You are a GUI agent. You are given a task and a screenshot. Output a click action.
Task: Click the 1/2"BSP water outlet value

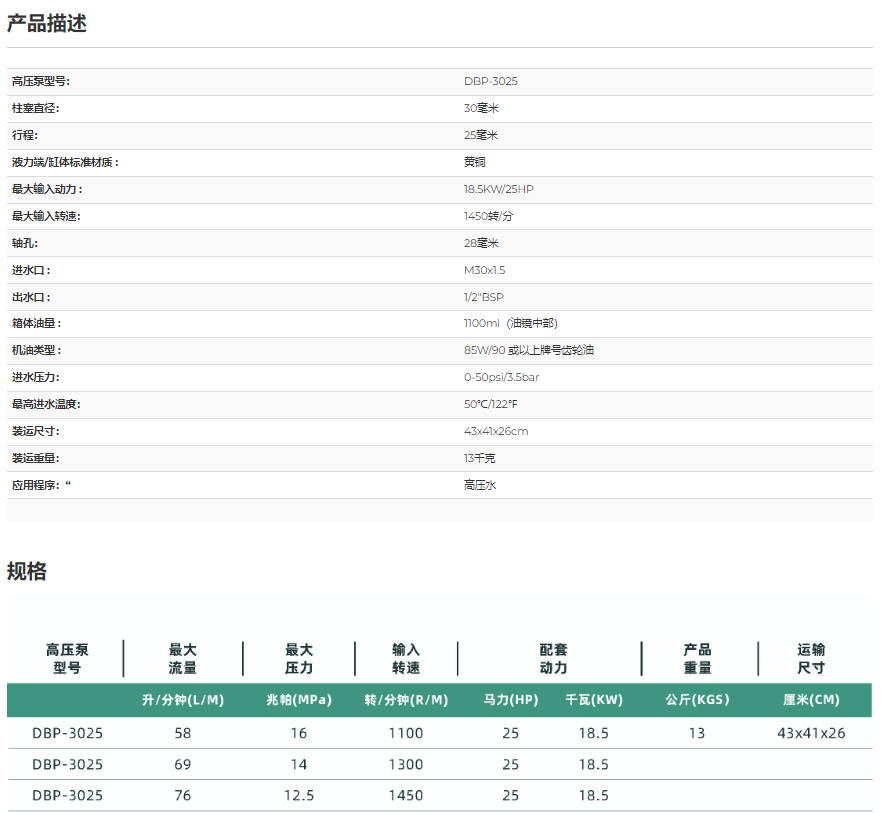(x=484, y=297)
